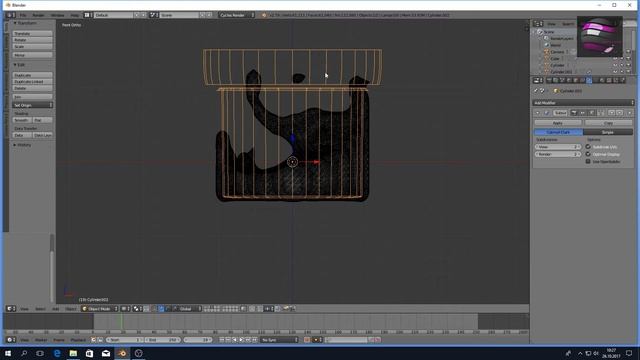Toggle Optimal Display checkbox
The height and width of the screenshot is (360, 640).
click(x=588, y=154)
